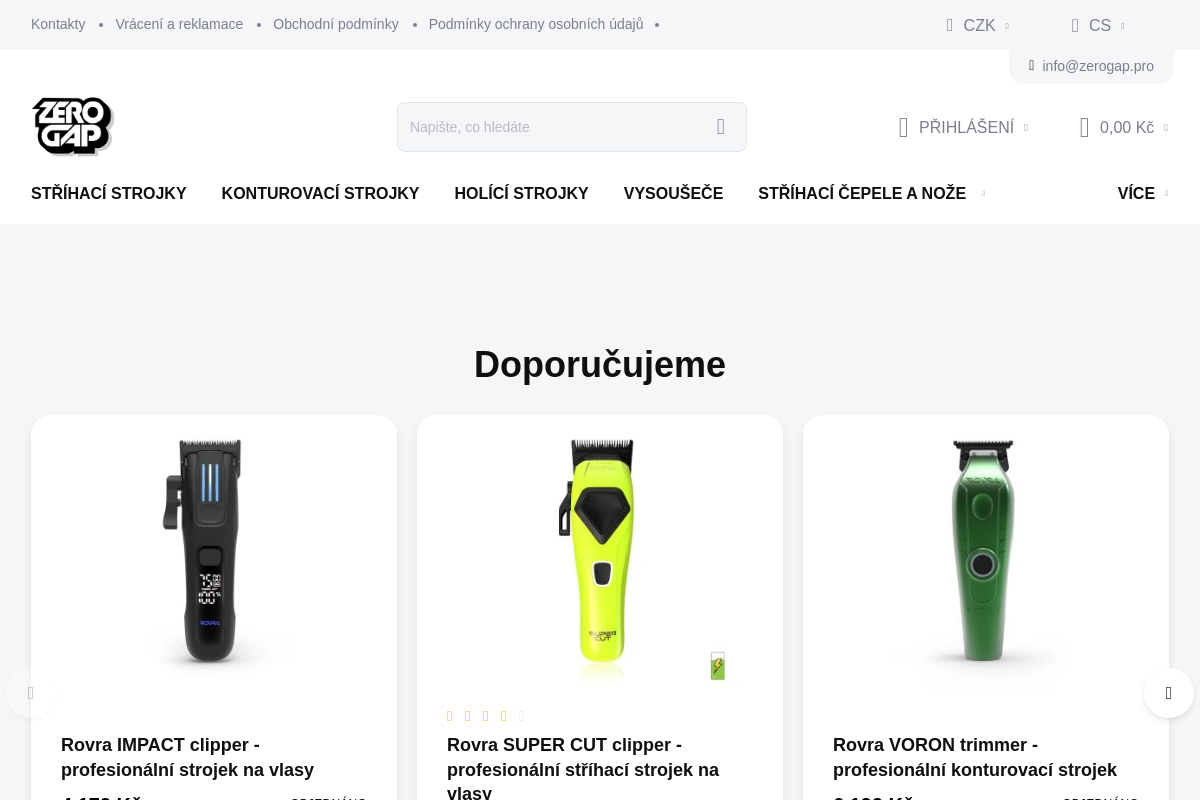Viewport: 1200px width, 800px height.
Task: Open STŘÍHACÍ STROJKY category
Action: tap(109, 194)
